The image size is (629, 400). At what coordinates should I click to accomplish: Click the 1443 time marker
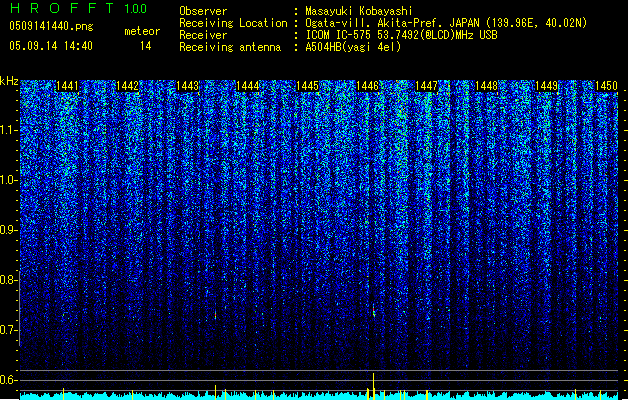coord(187,86)
